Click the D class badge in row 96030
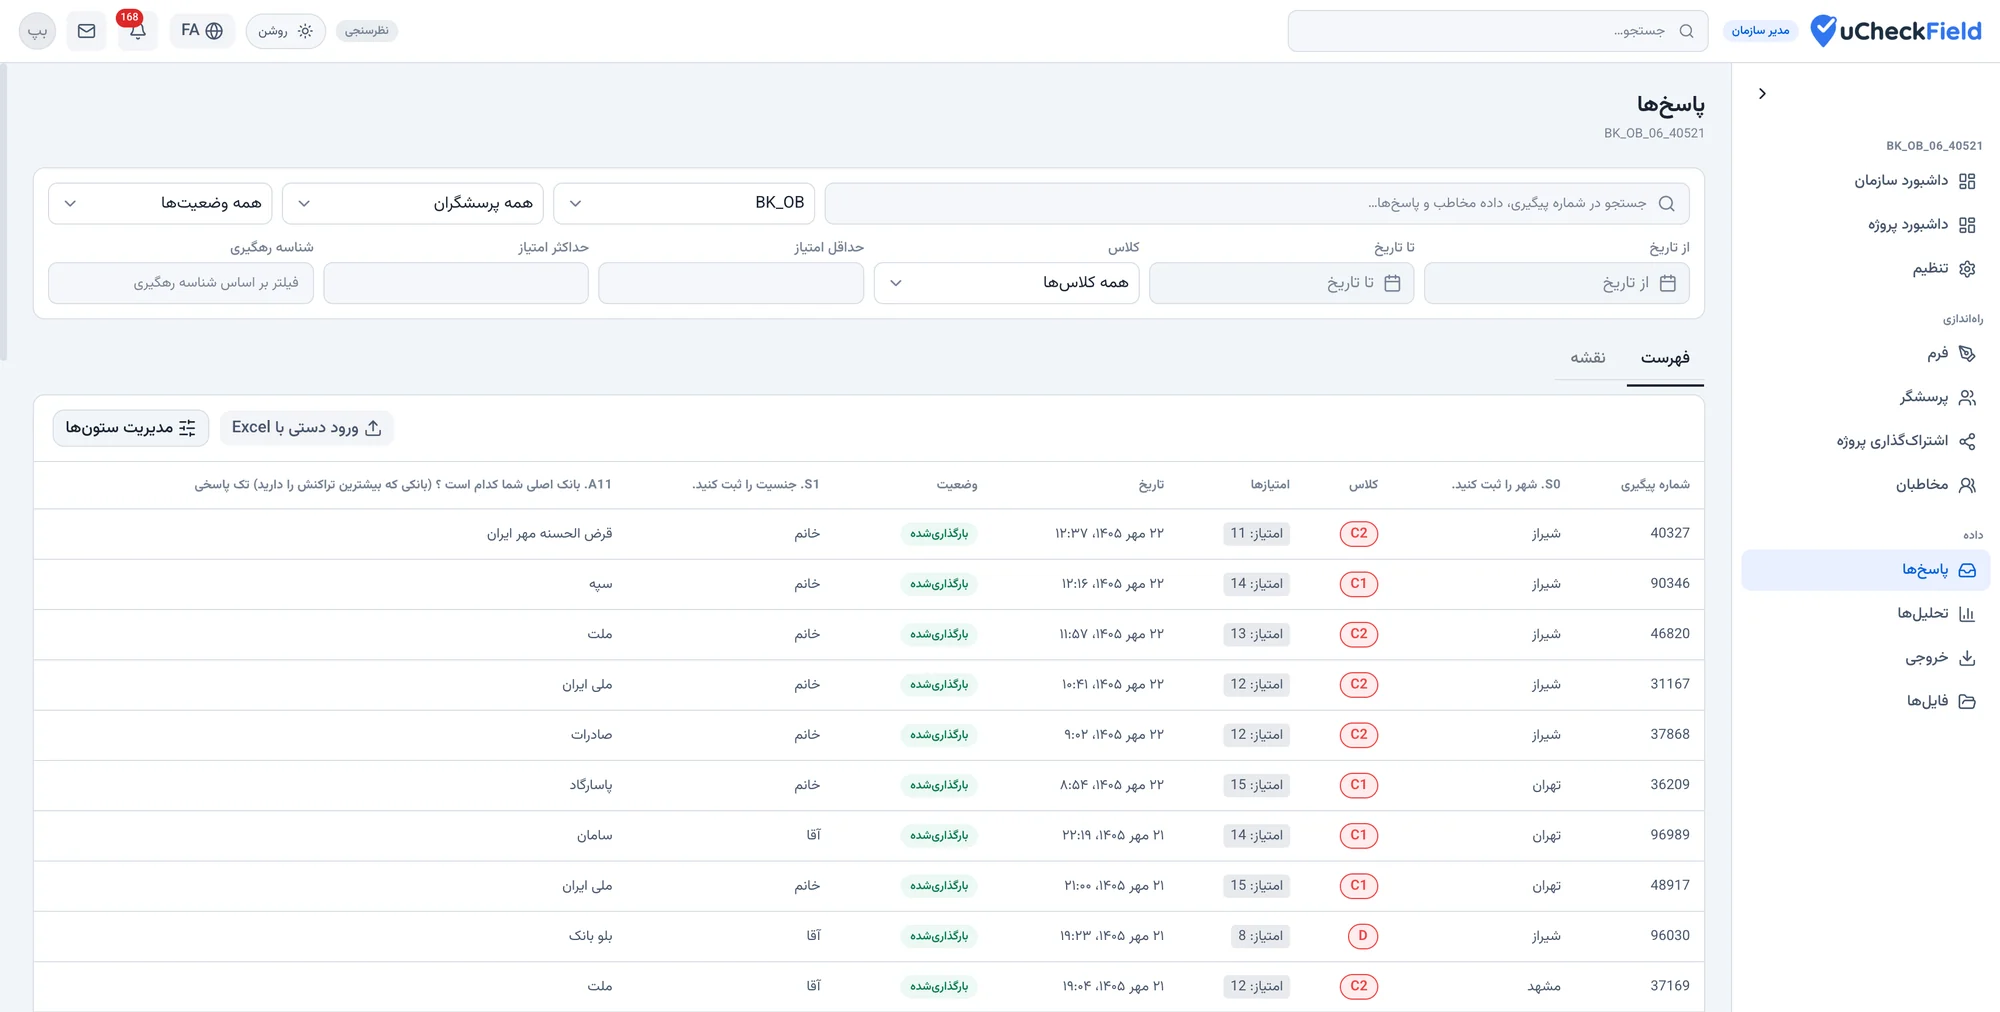 pyautogui.click(x=1362, y=936)
